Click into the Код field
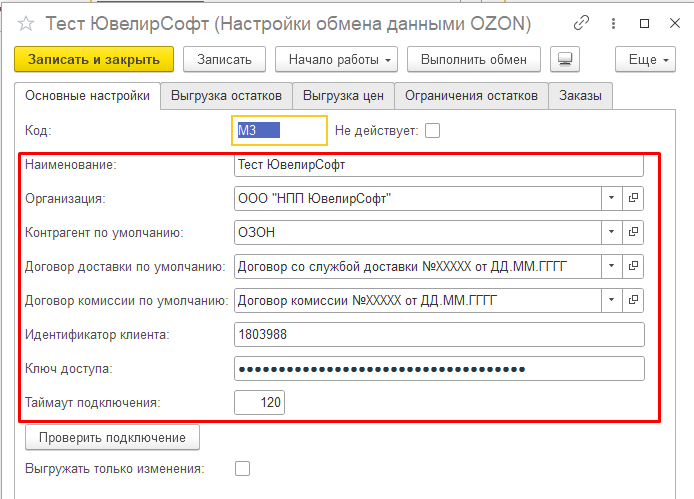The width and height of the screenshot is (694, 499). [x=279, y=131]
